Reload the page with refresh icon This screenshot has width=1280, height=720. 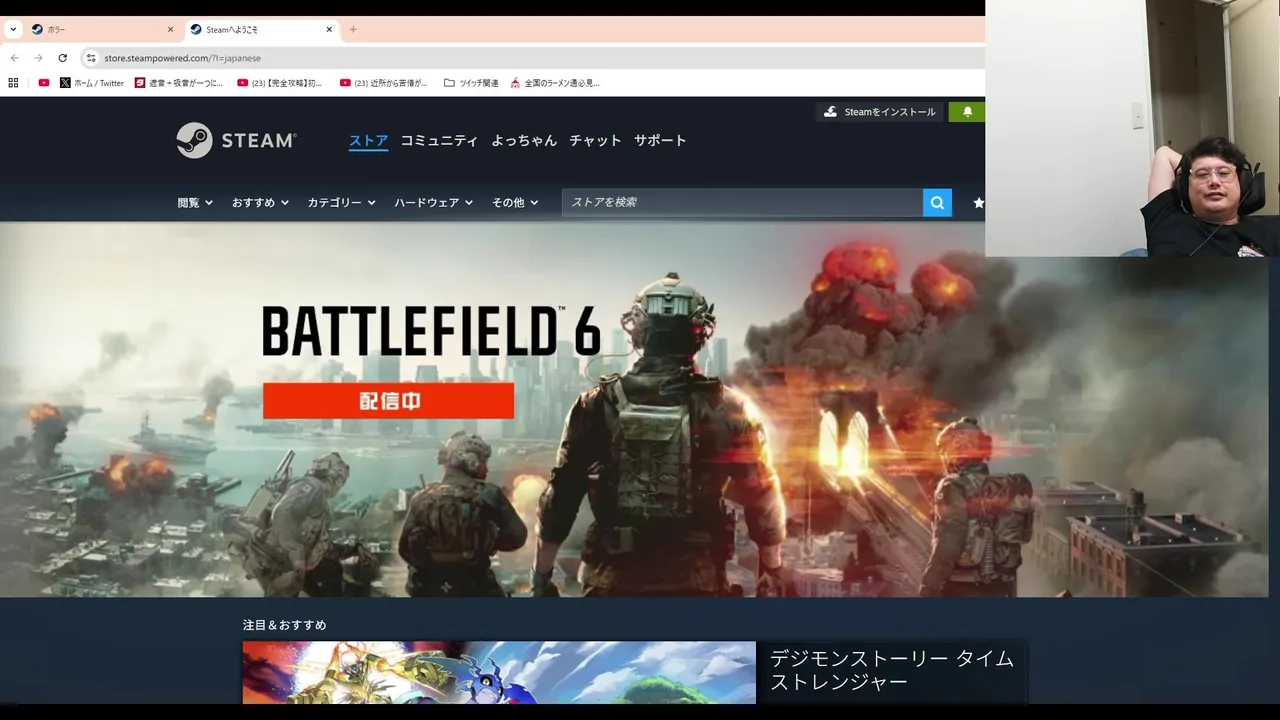(x=62, y=58)
